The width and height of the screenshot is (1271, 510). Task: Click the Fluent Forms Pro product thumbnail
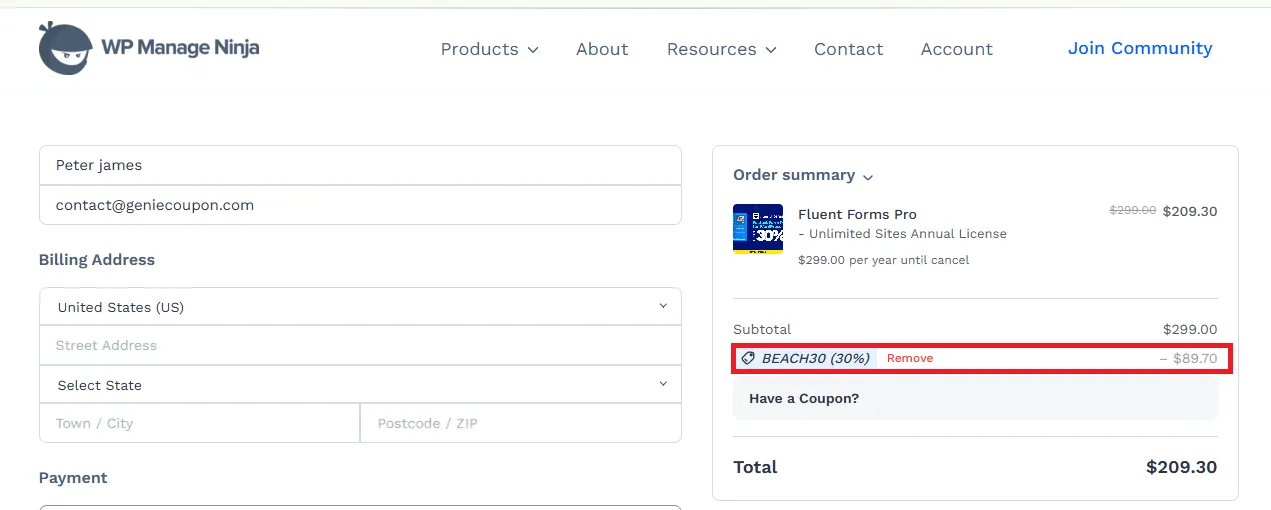point(758,229)
